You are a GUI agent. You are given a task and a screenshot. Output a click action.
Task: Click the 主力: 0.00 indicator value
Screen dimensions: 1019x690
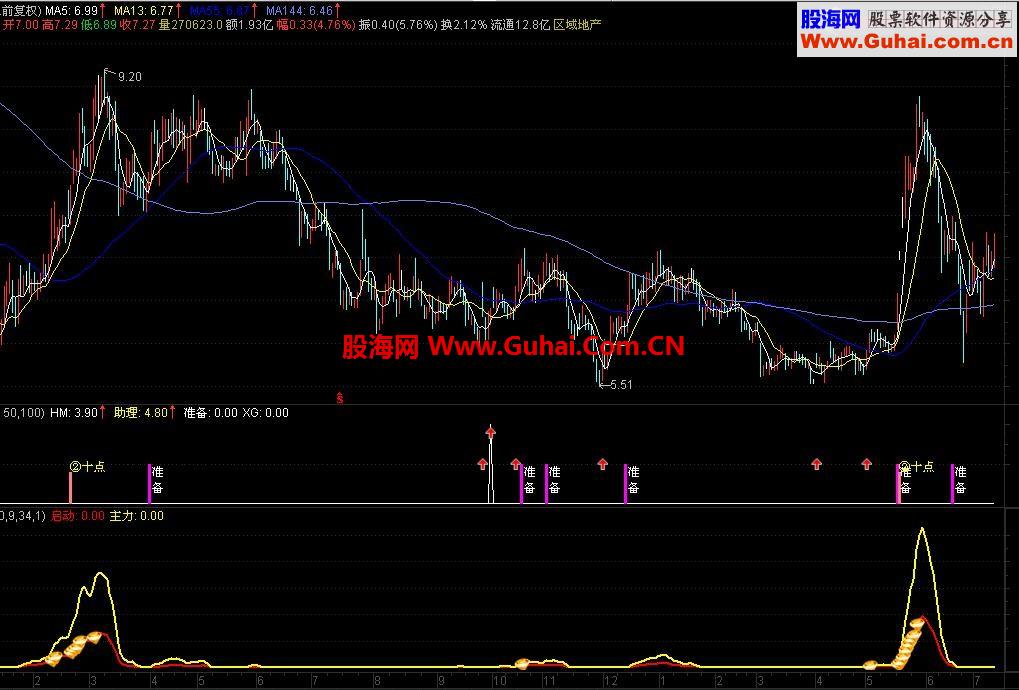(x=136, y=516)
